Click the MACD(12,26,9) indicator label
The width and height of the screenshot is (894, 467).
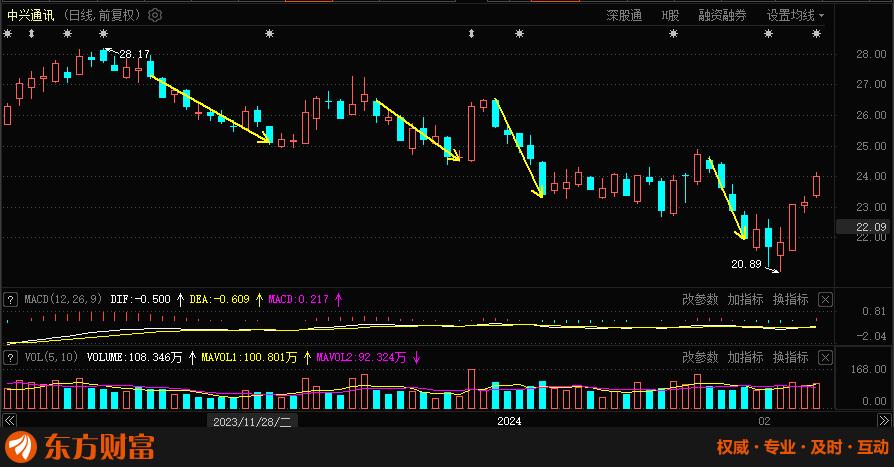(63, 299)
